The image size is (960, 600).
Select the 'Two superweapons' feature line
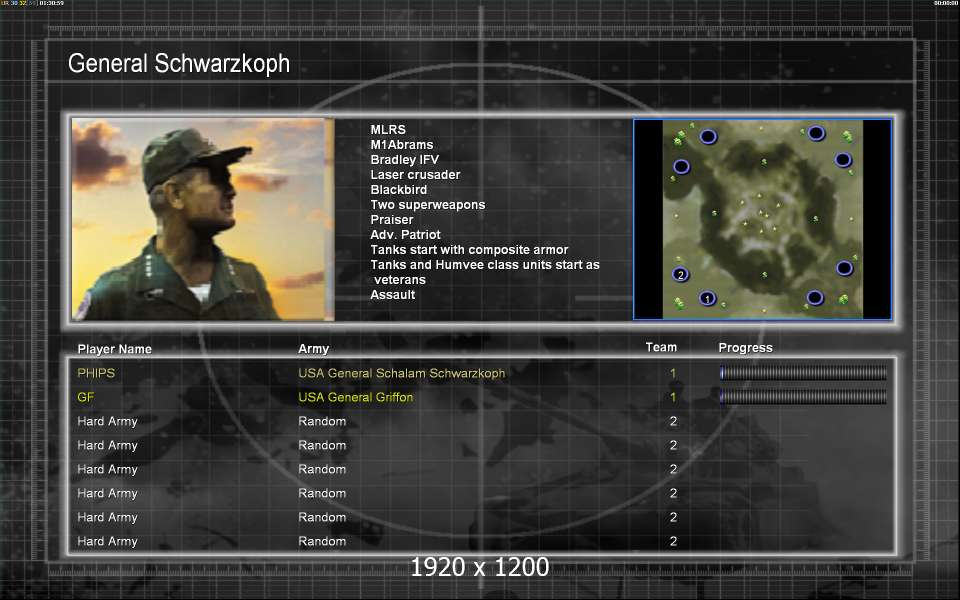coord(427,204)
